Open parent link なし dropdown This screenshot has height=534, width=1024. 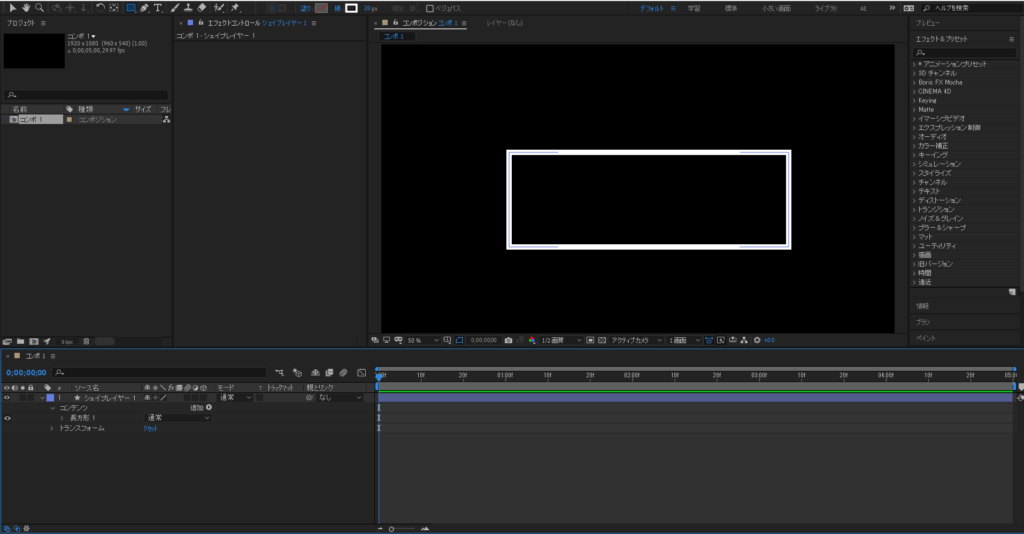(340, 398)
